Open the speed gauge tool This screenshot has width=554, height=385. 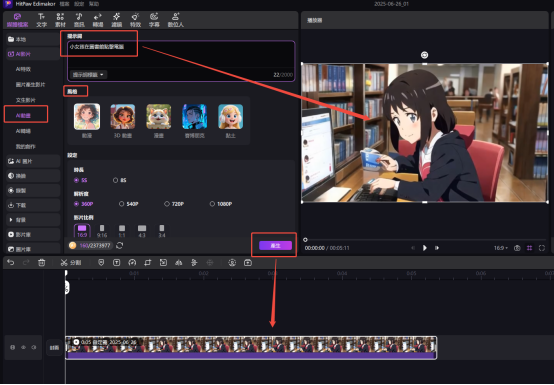[132, 262]
